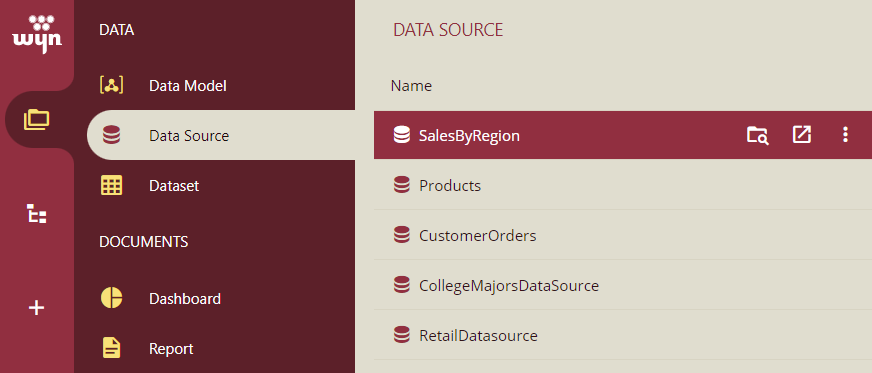
Task: Click the plus create icon
Action: tap(37, 307)
